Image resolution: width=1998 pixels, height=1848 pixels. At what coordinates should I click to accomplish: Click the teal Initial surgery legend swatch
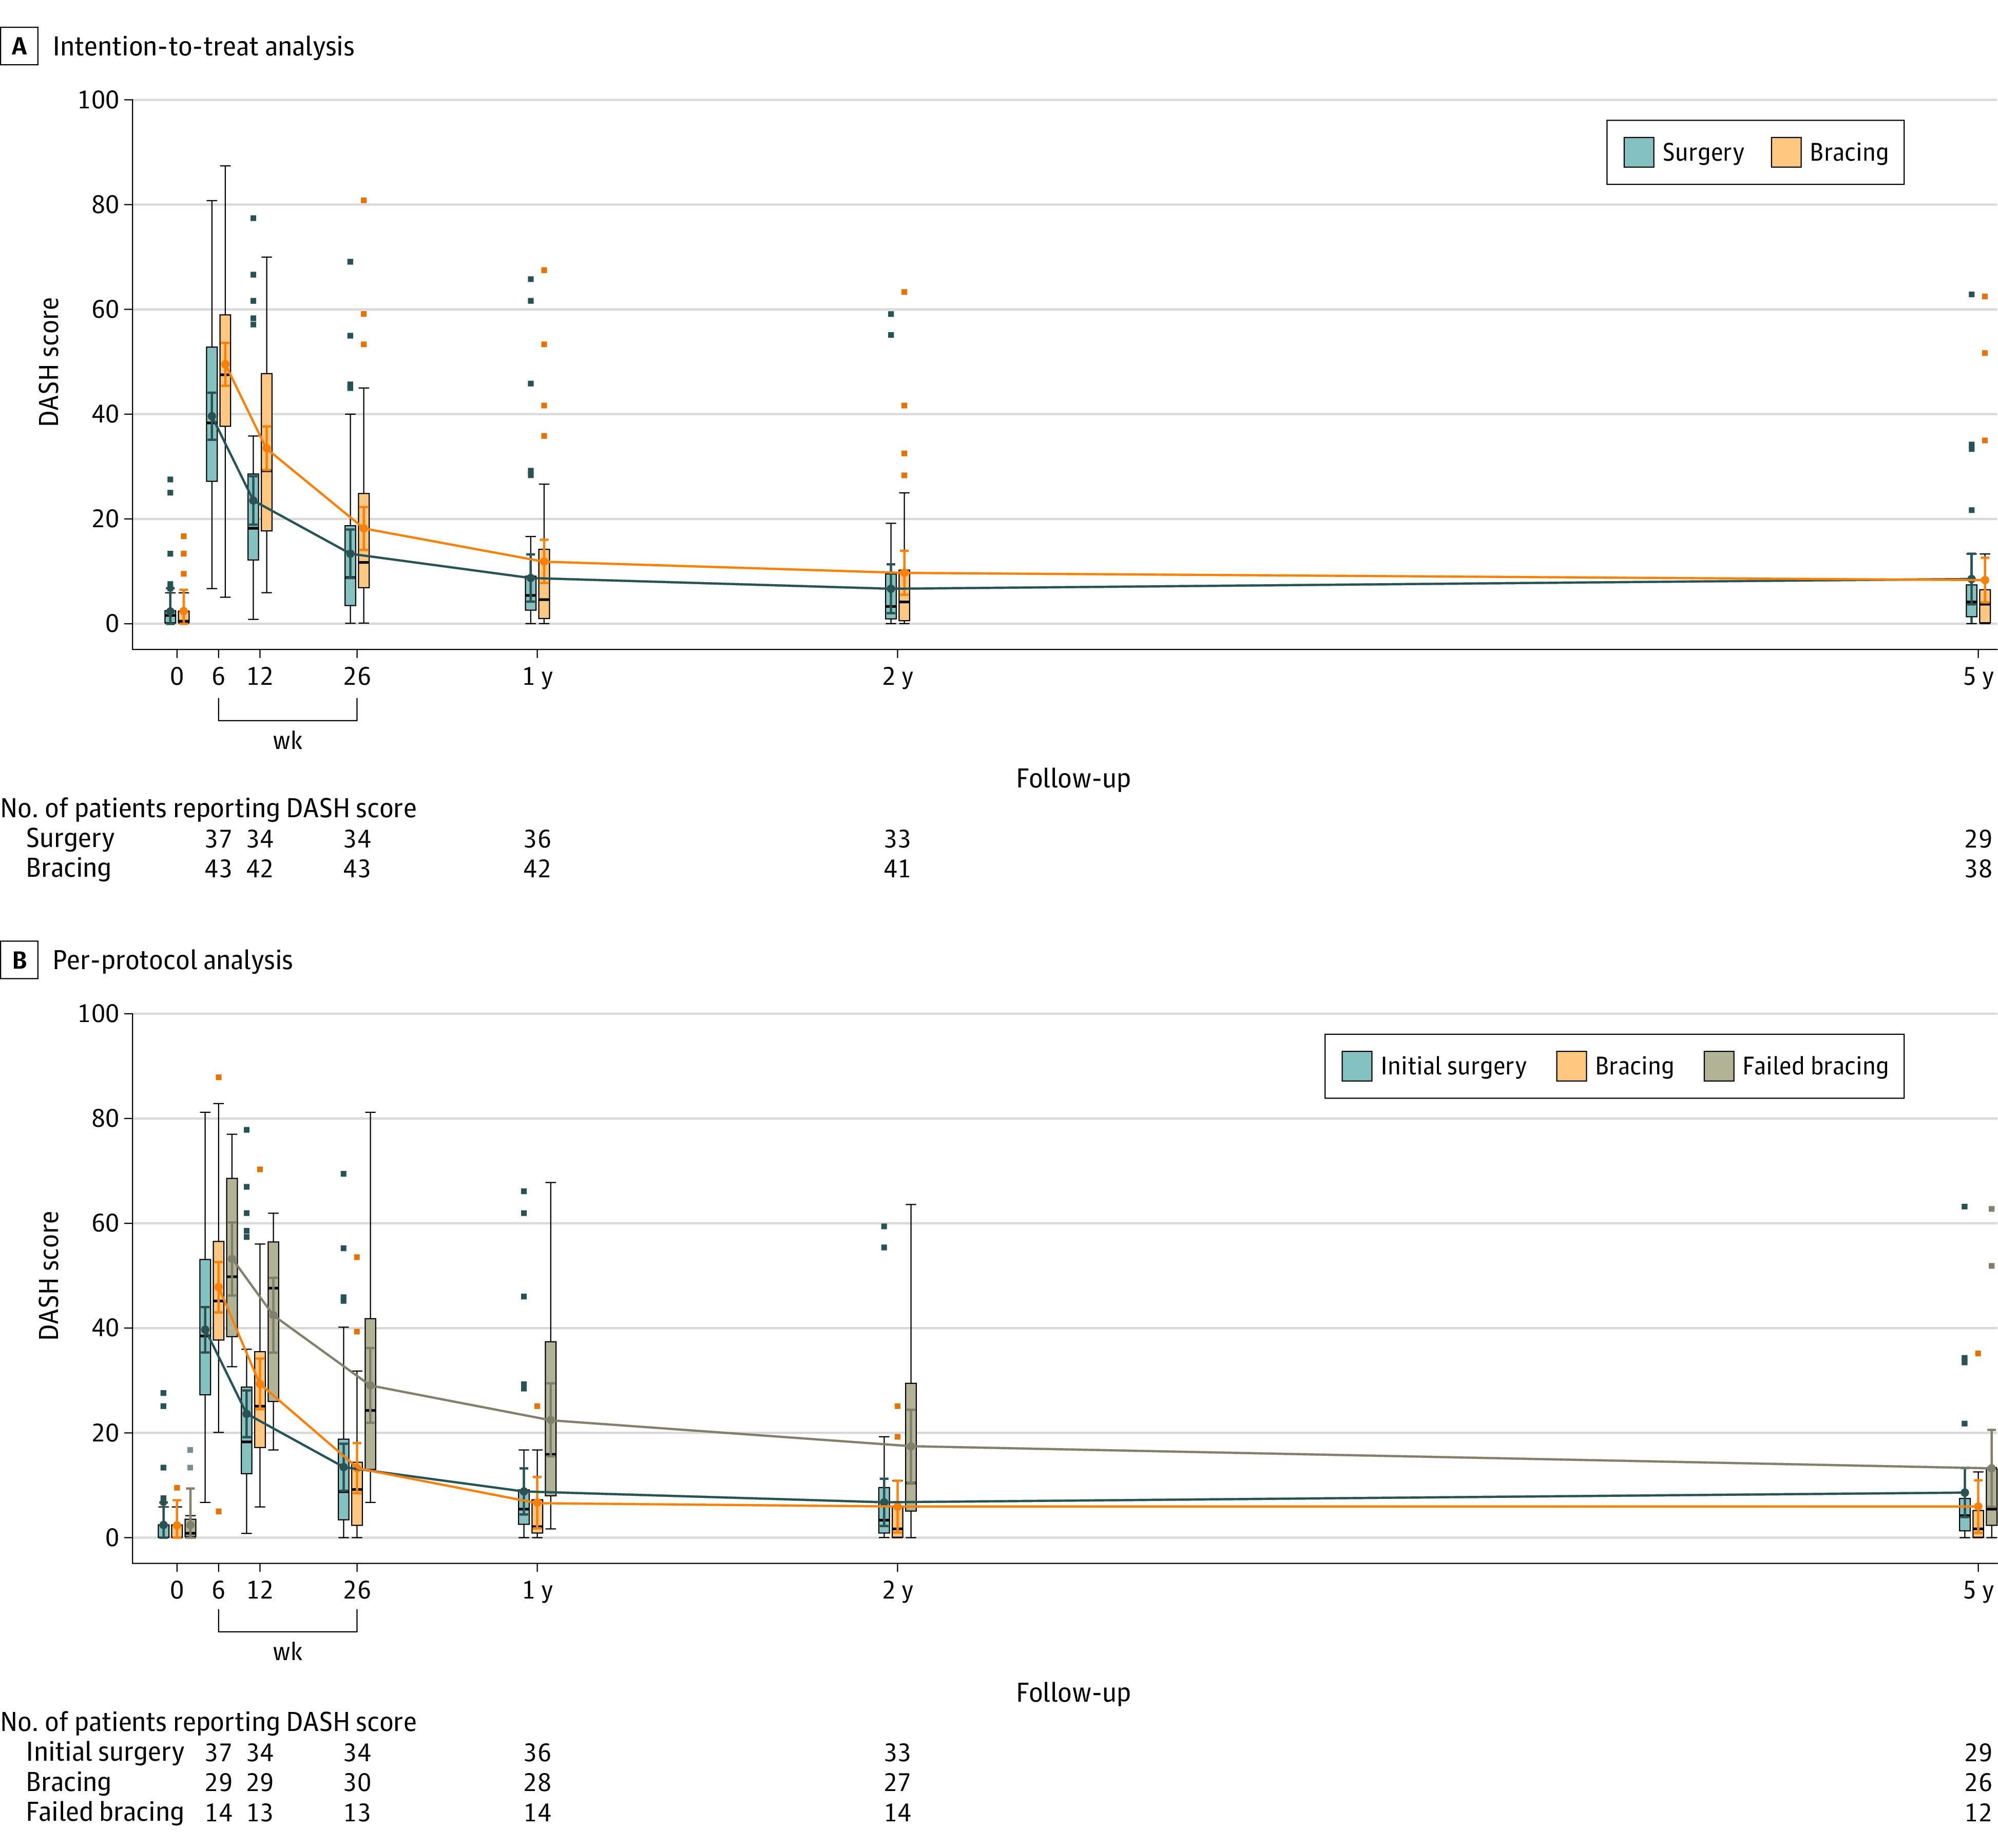tap(1357, 1066)
